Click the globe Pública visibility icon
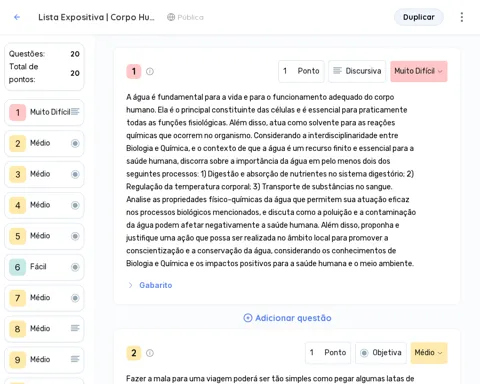The image size is (480, 384). pyautogui.click(x=171, y=17)
